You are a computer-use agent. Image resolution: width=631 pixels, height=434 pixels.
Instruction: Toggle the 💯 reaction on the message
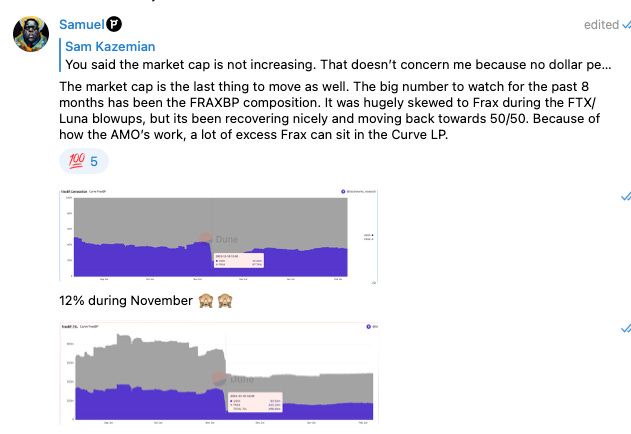(x=84, y=161)
